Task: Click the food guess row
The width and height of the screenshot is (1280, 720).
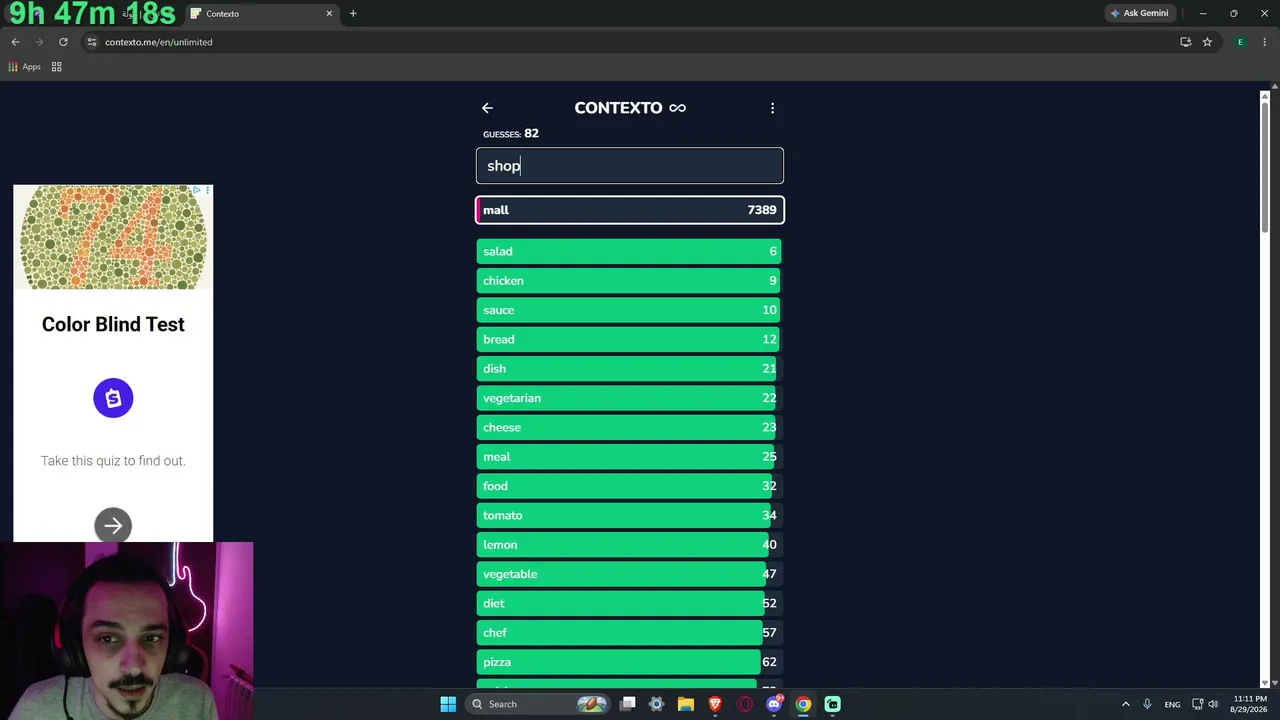Action: point(630,486)
